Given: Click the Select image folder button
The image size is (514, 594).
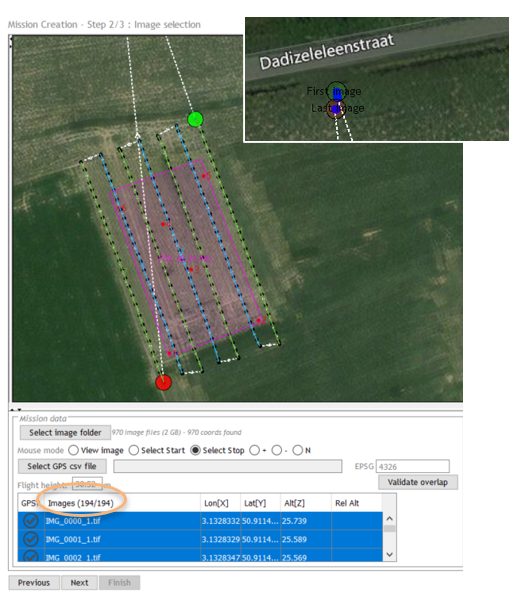Looking at the screenshot, I should [x=65, y=432].
